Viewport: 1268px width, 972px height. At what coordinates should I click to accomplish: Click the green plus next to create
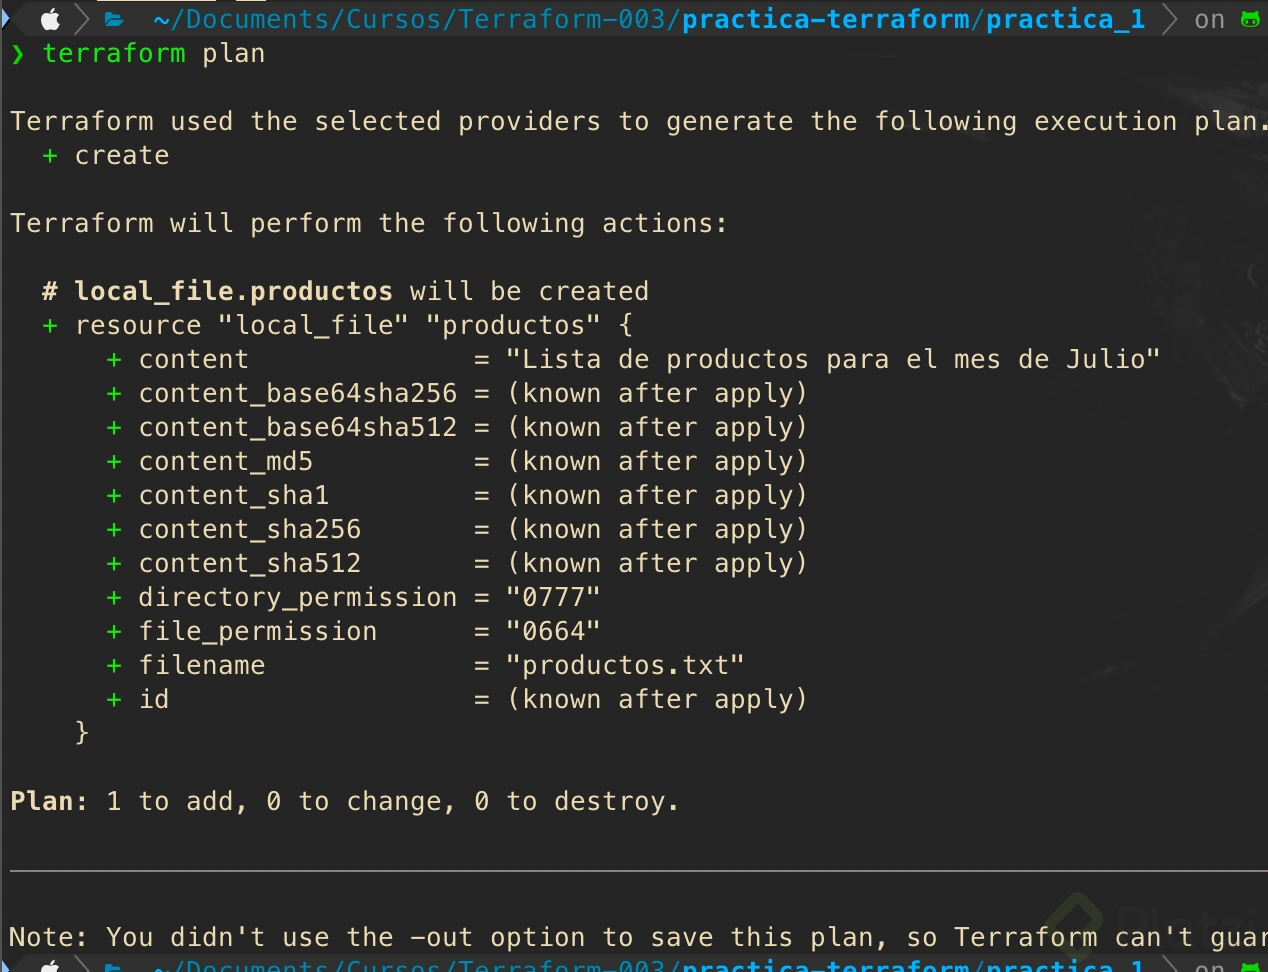click(x=50, y=156)
